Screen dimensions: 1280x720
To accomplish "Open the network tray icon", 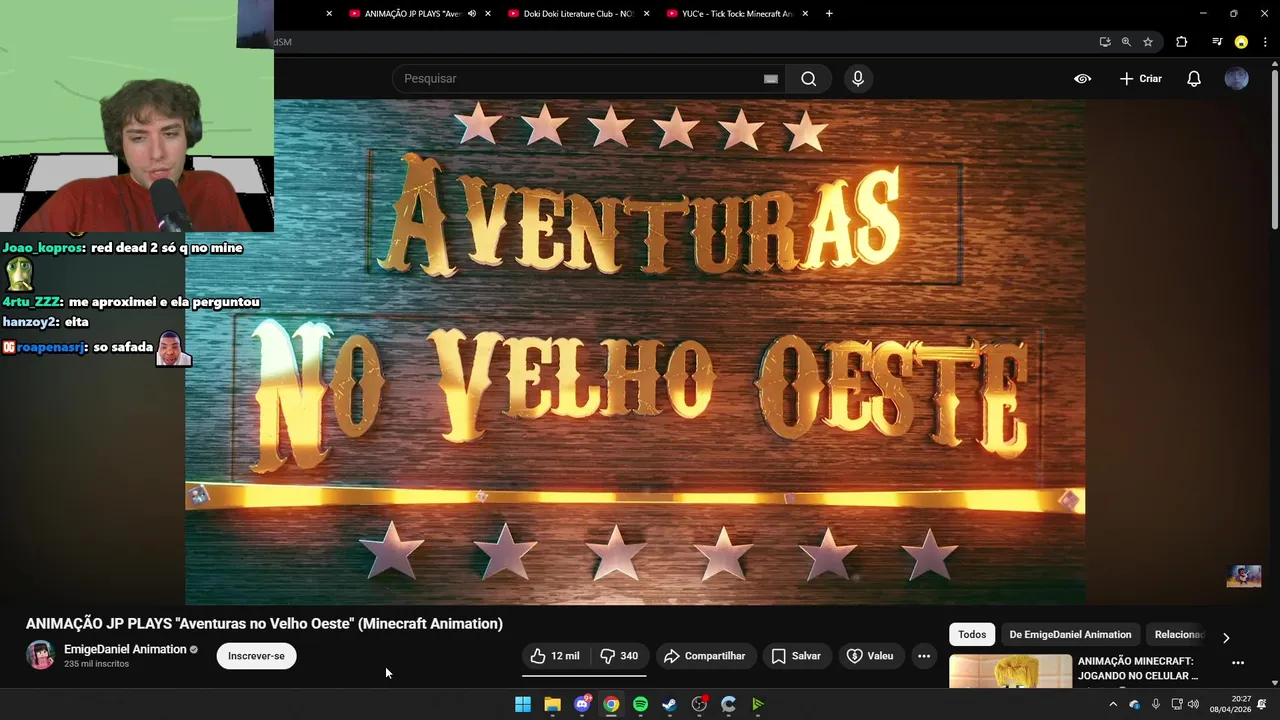I will (x=1177, y=704).
